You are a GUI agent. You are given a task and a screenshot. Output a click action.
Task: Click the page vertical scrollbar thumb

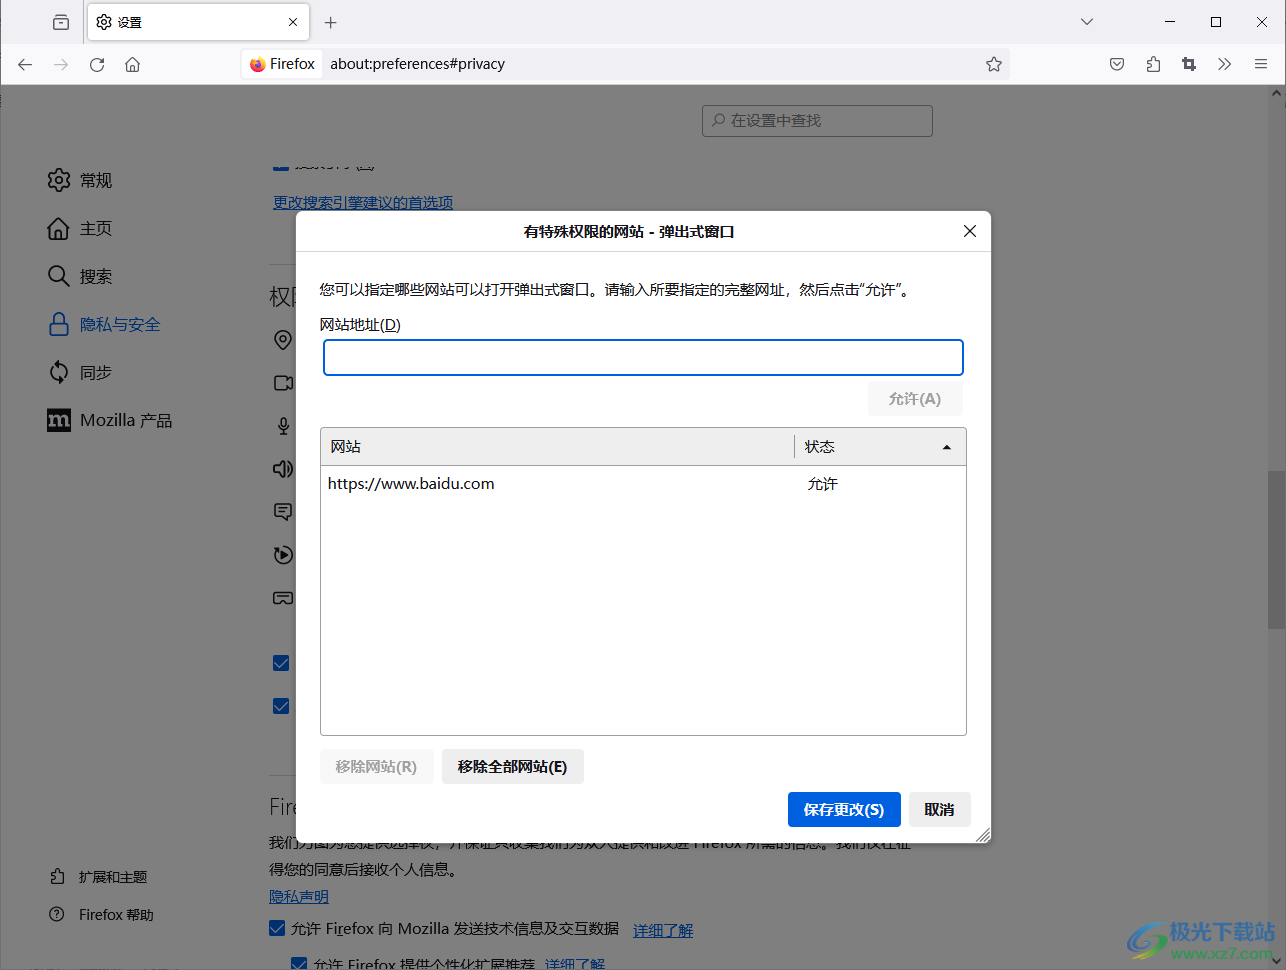1277,548
